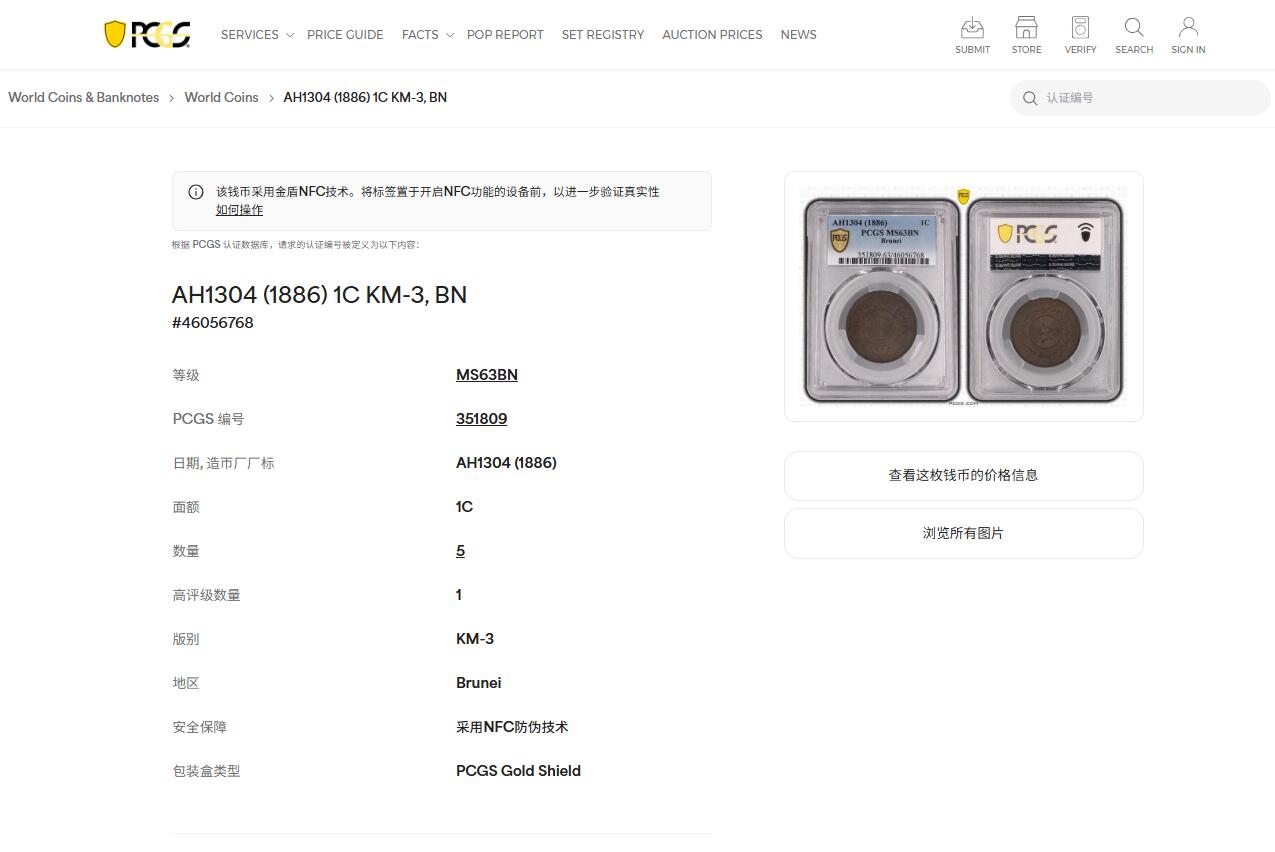
Task: Click the Sign In person icon
Action: 1188,35
